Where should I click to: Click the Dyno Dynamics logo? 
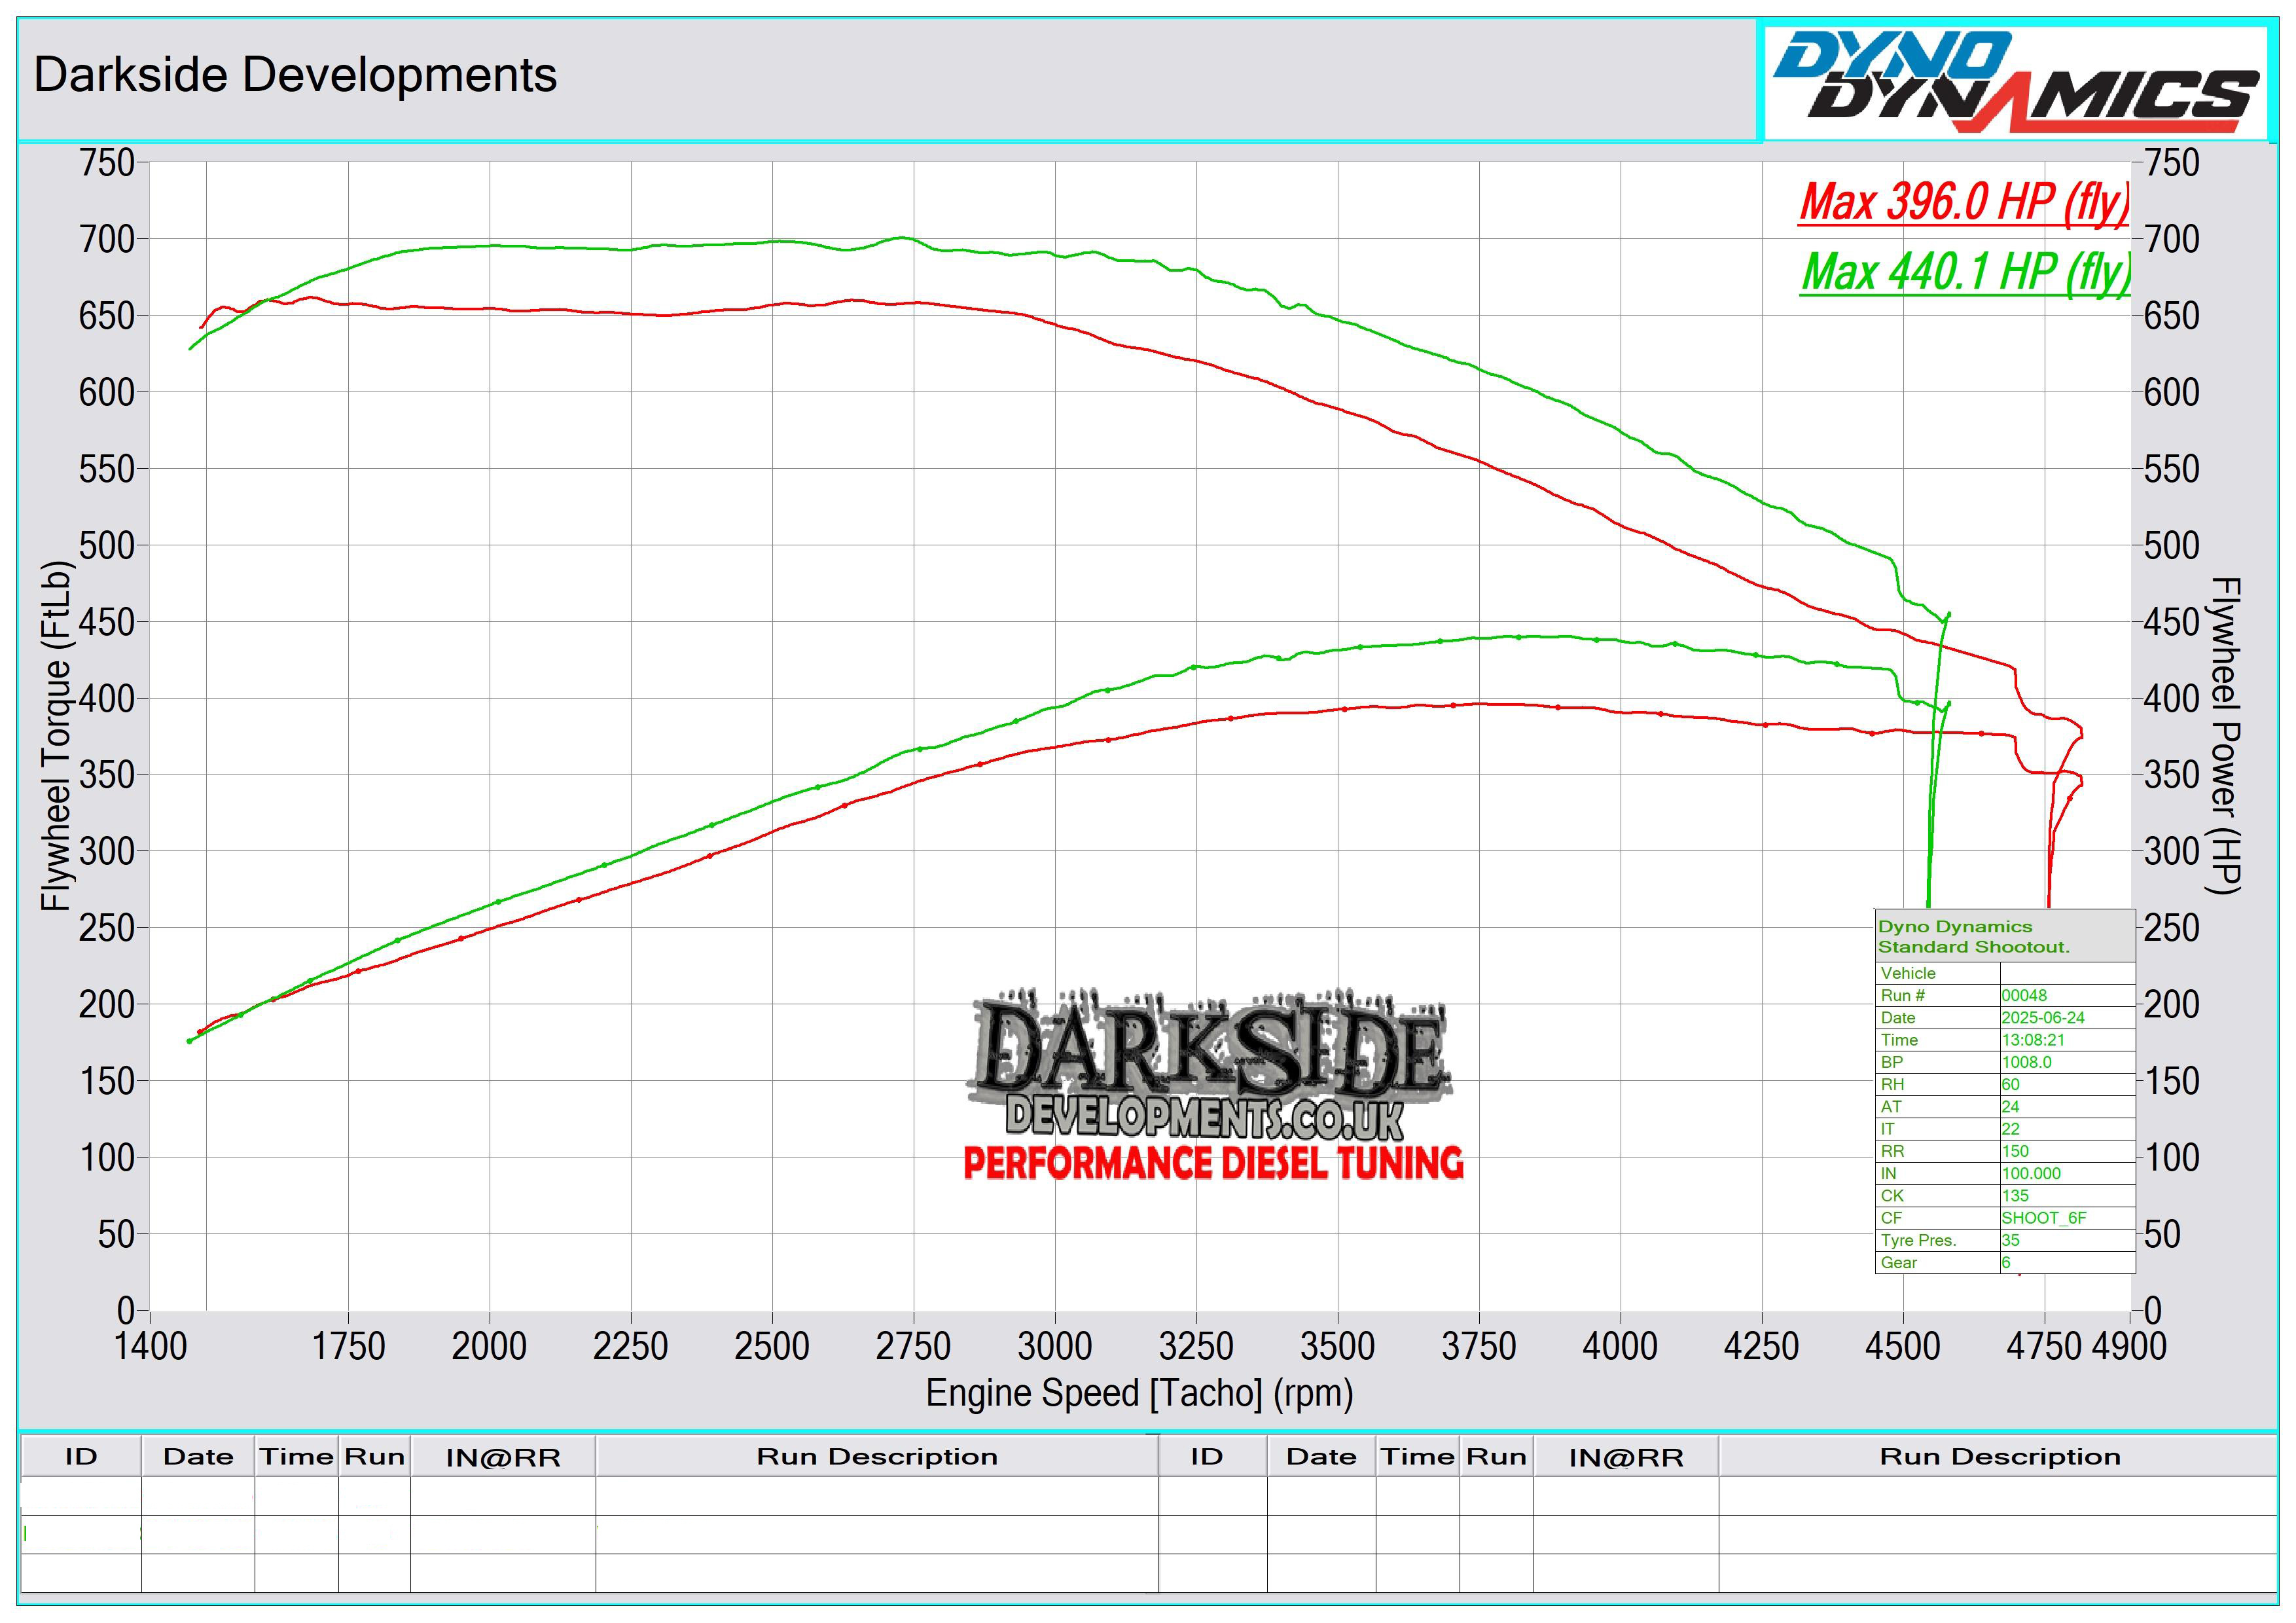tap(2015, 82)
